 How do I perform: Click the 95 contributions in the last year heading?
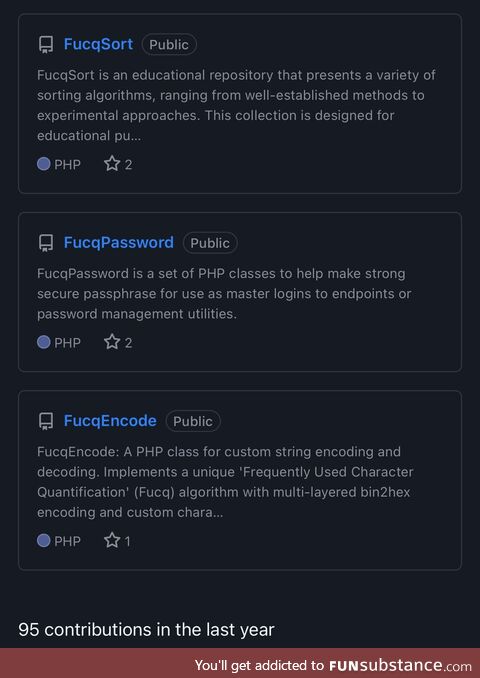tap(146, 630)
